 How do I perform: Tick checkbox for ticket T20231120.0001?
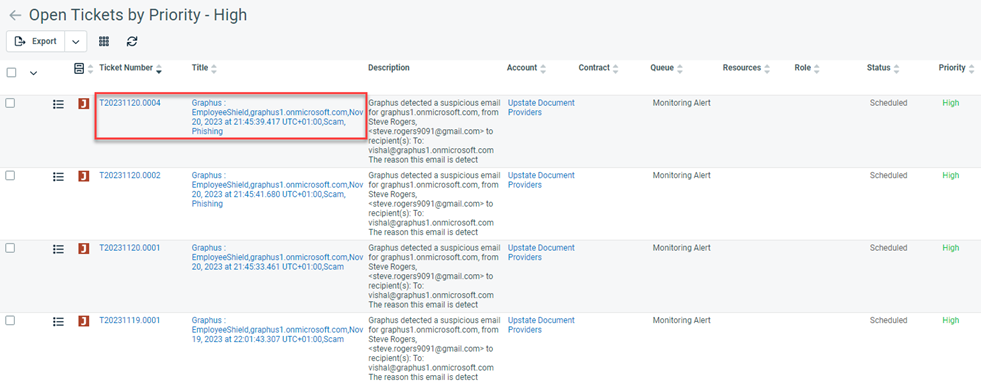click(x=10, y=248)
